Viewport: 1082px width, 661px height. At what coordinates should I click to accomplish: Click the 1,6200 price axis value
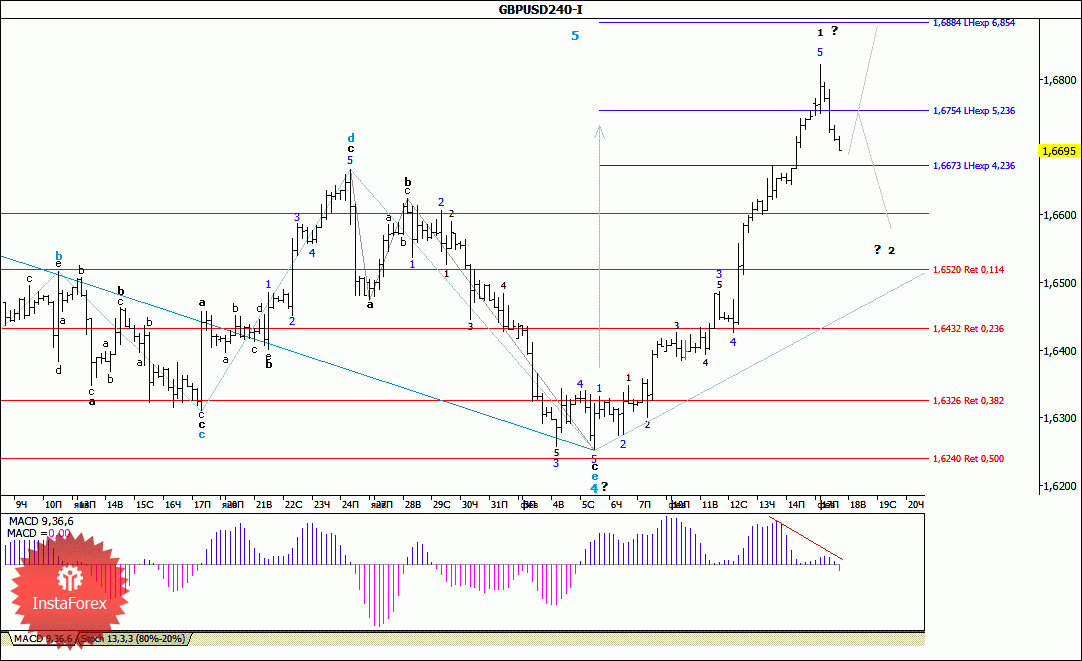pyautogui.click(x=1059, y=486)
